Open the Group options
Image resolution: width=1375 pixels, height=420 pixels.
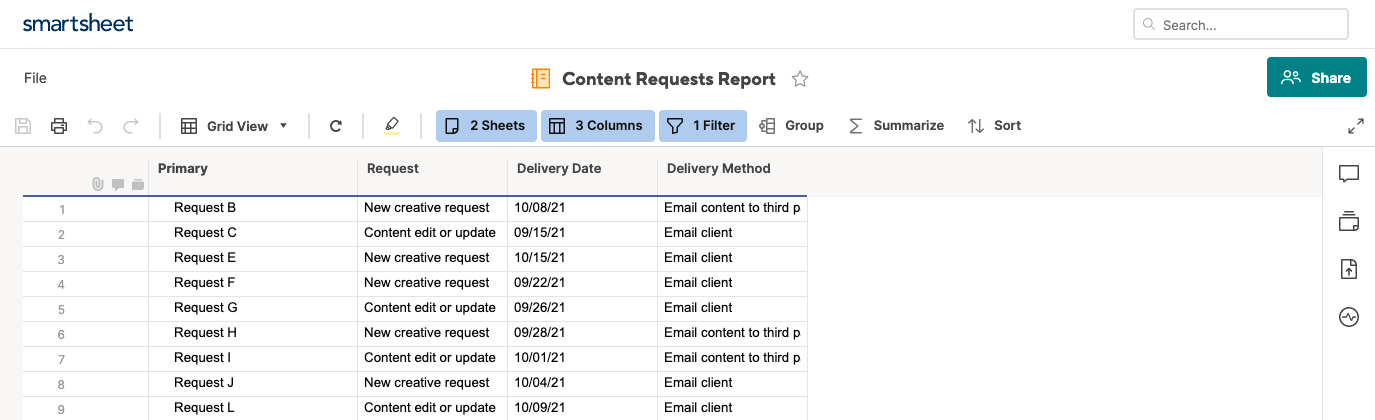pos(792,126)
